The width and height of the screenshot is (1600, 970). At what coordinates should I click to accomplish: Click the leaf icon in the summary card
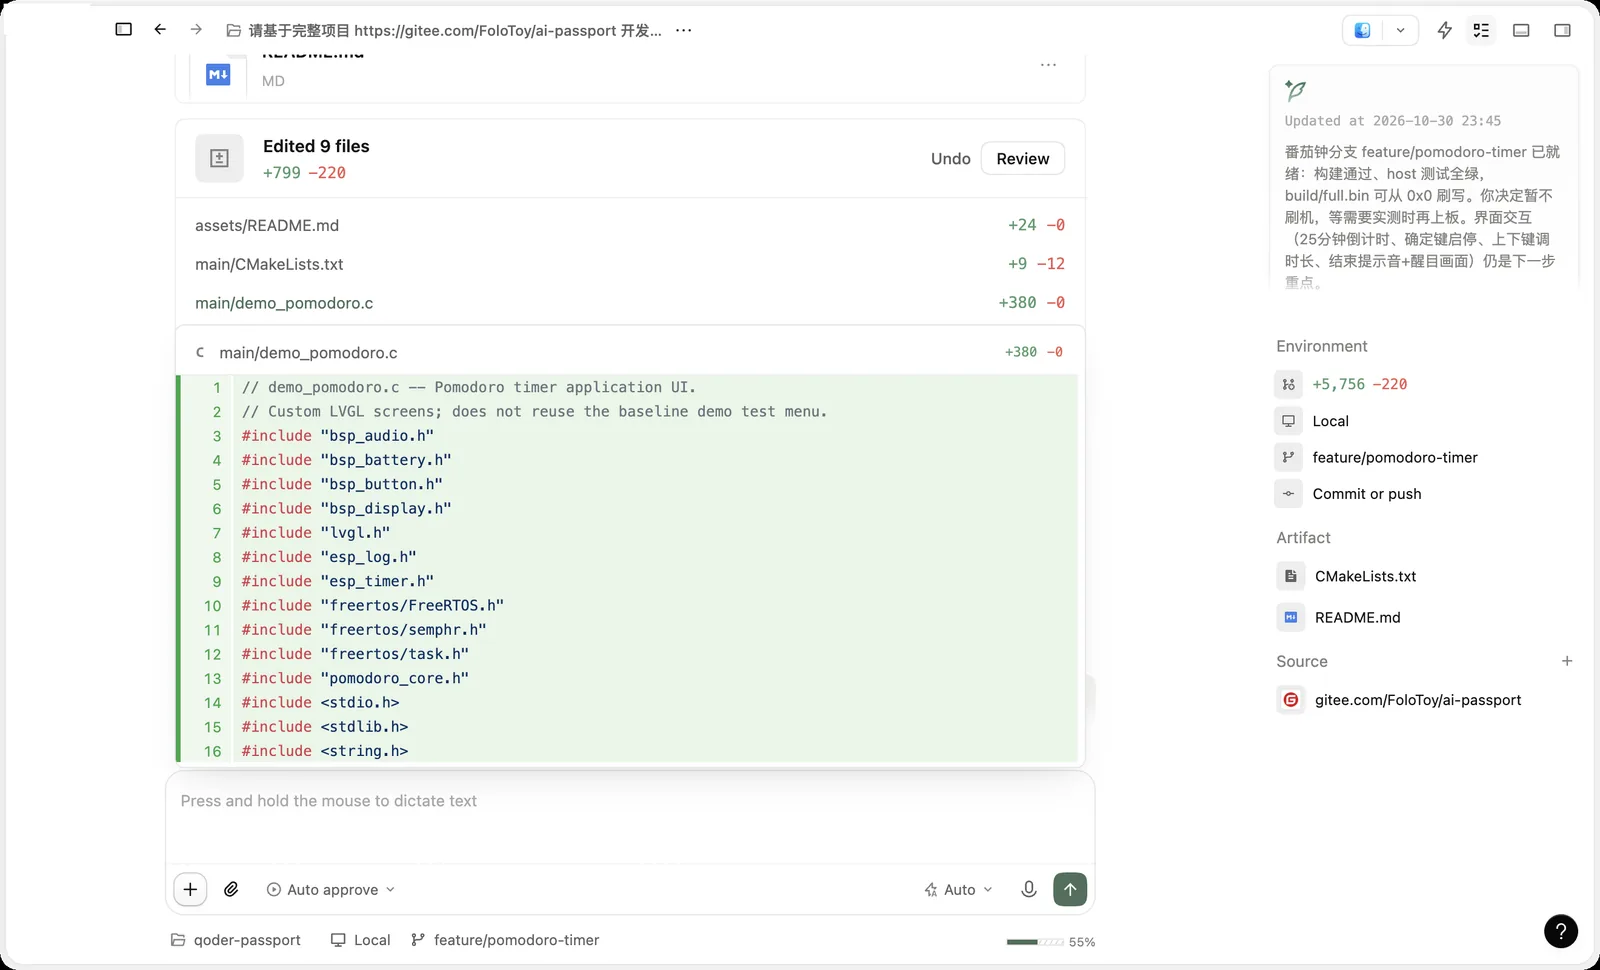click(1296, 90)
